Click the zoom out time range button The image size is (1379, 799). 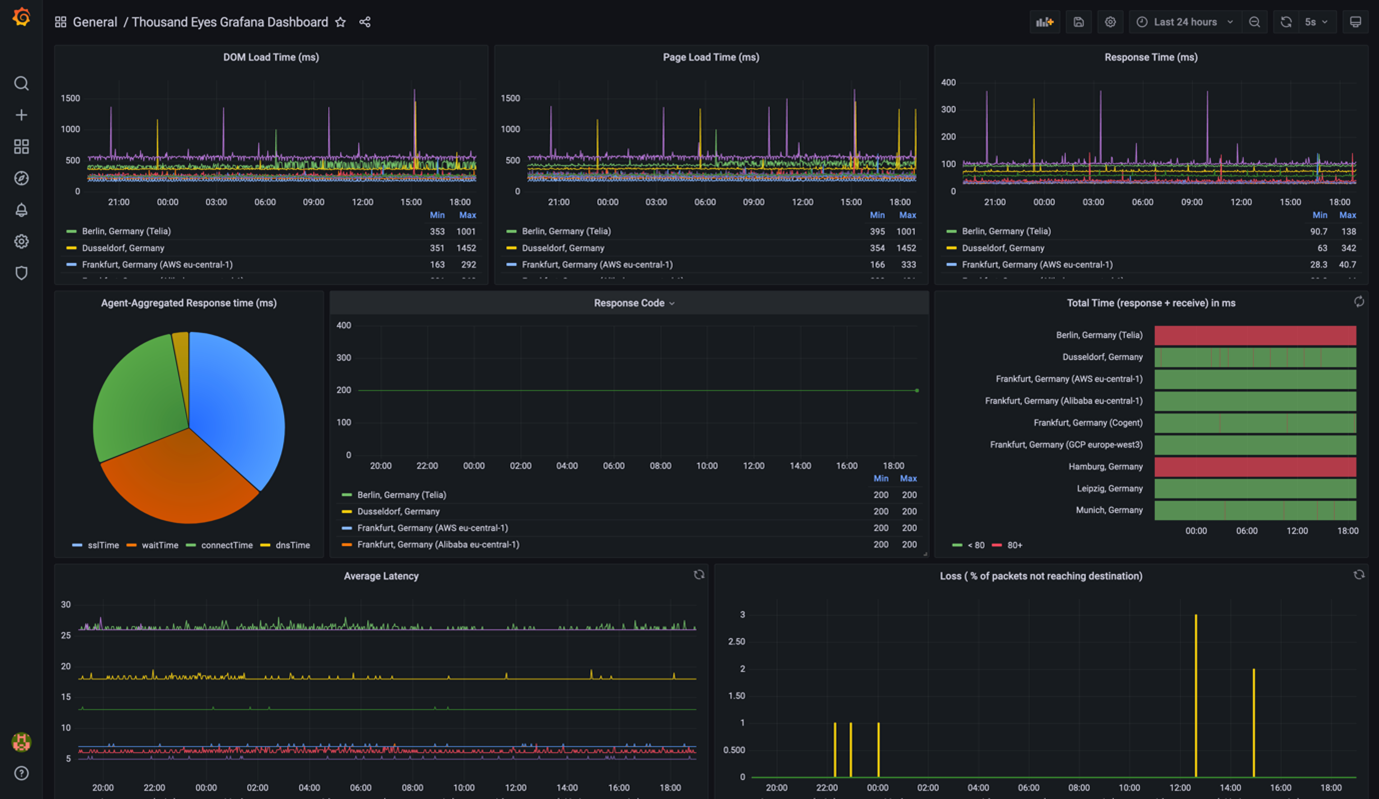1255,22
